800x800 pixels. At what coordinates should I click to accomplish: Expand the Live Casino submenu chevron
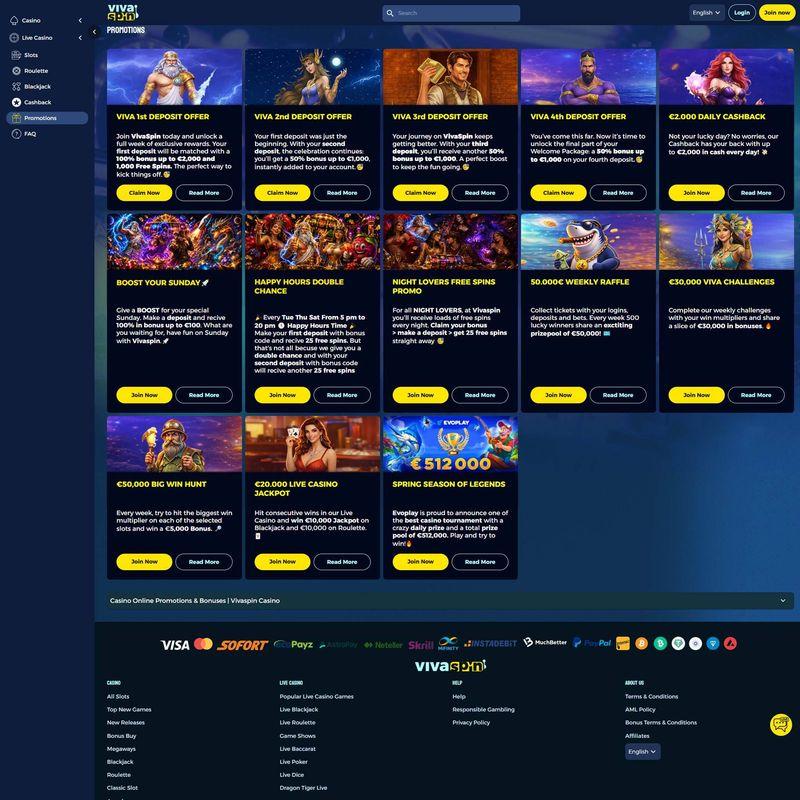80,38
